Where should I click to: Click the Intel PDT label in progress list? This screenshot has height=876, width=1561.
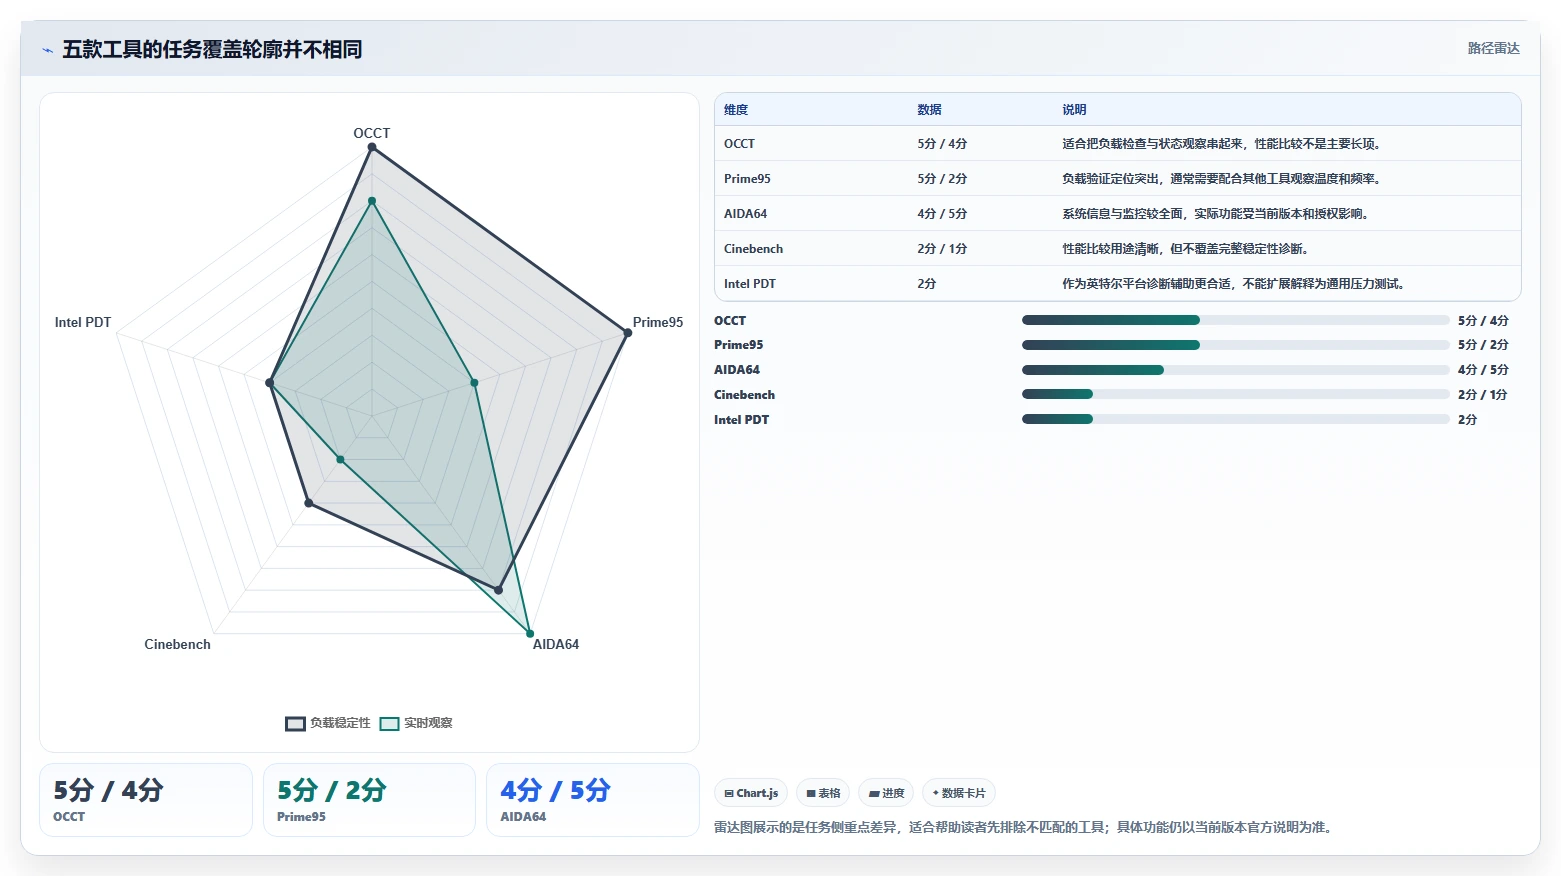(741, 420)
